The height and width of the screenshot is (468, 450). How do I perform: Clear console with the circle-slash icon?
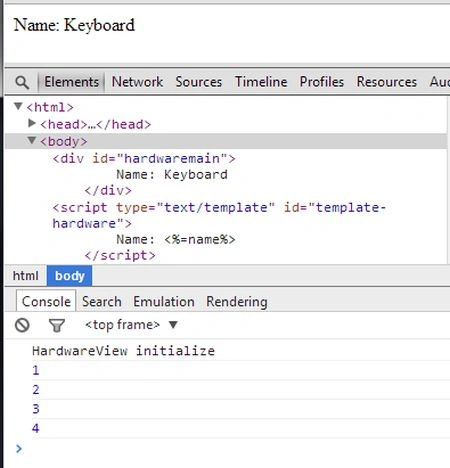click(x=22, y=325)
